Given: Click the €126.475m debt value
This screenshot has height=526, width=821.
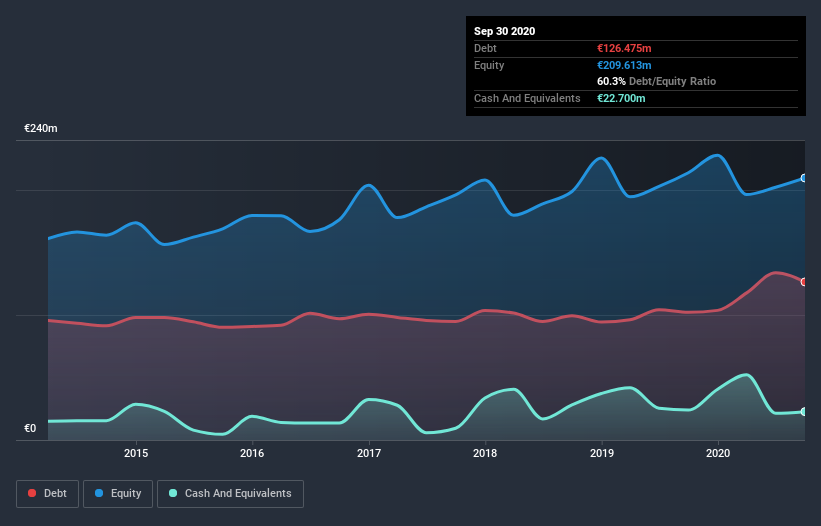Looking at the screenshot, I should (x=624, y=48).
